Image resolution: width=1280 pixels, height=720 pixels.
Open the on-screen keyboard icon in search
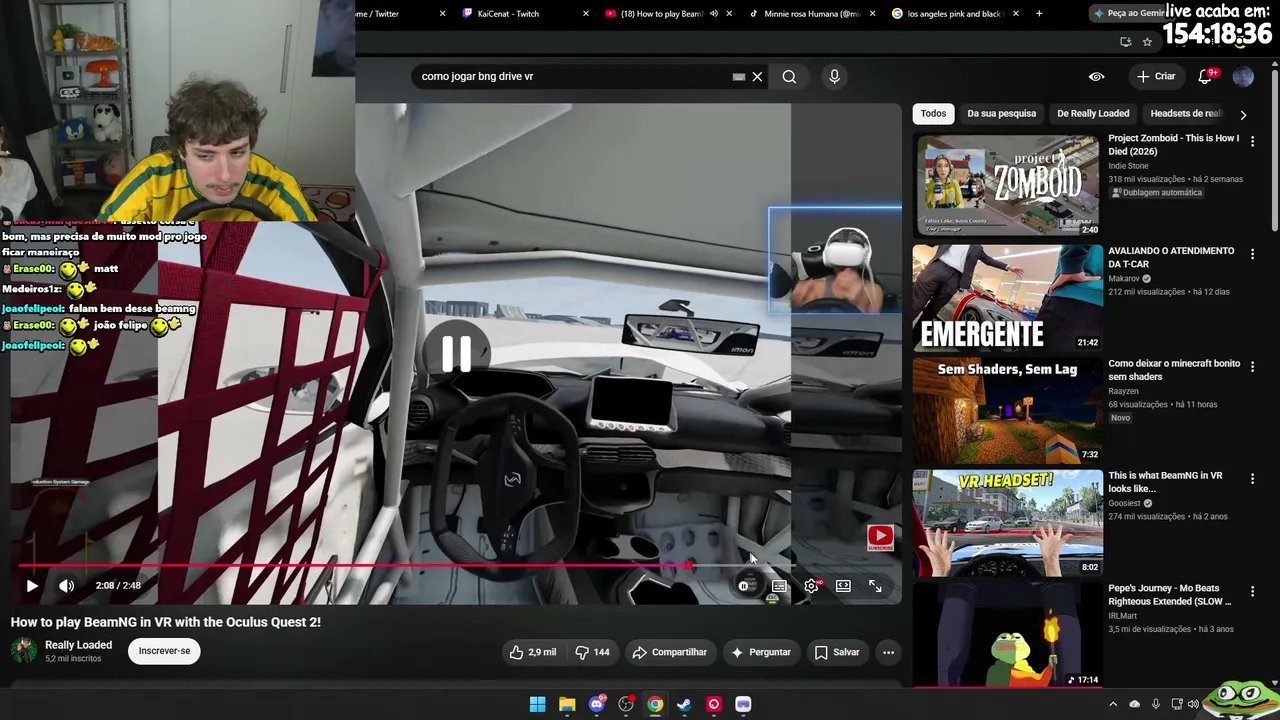pos(739,76)
